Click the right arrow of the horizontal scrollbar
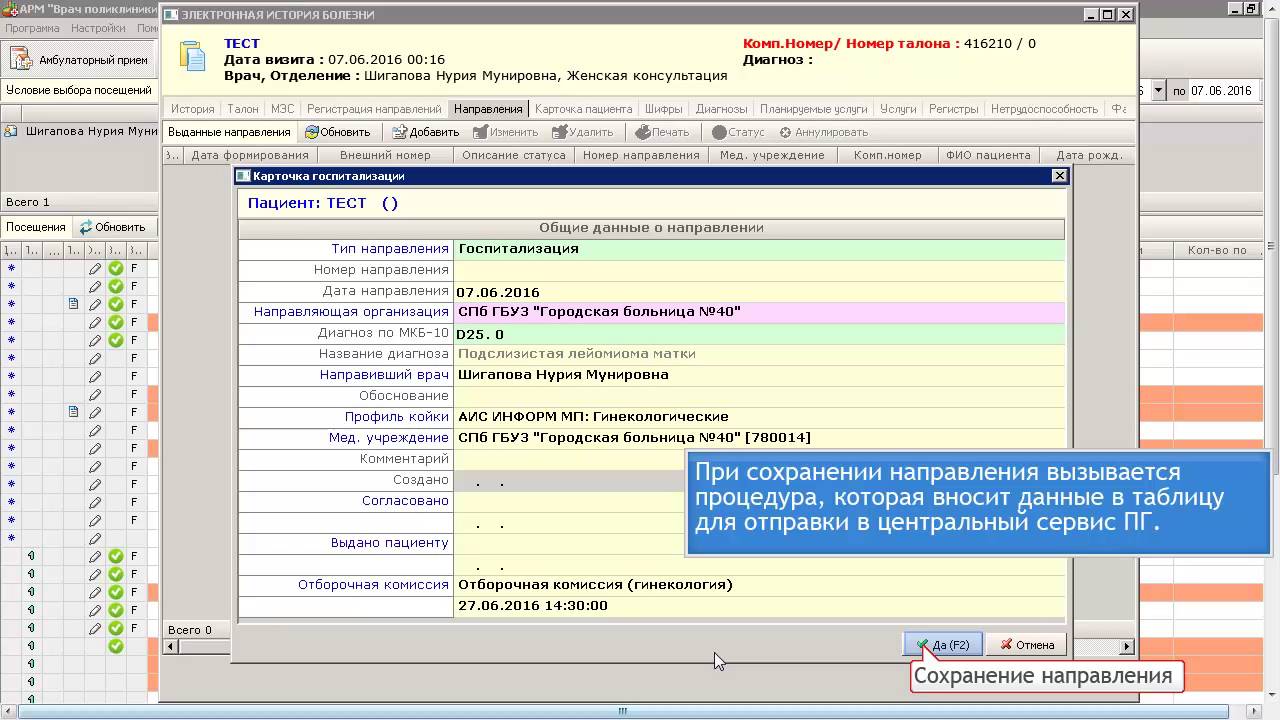 coord(1128,646)
